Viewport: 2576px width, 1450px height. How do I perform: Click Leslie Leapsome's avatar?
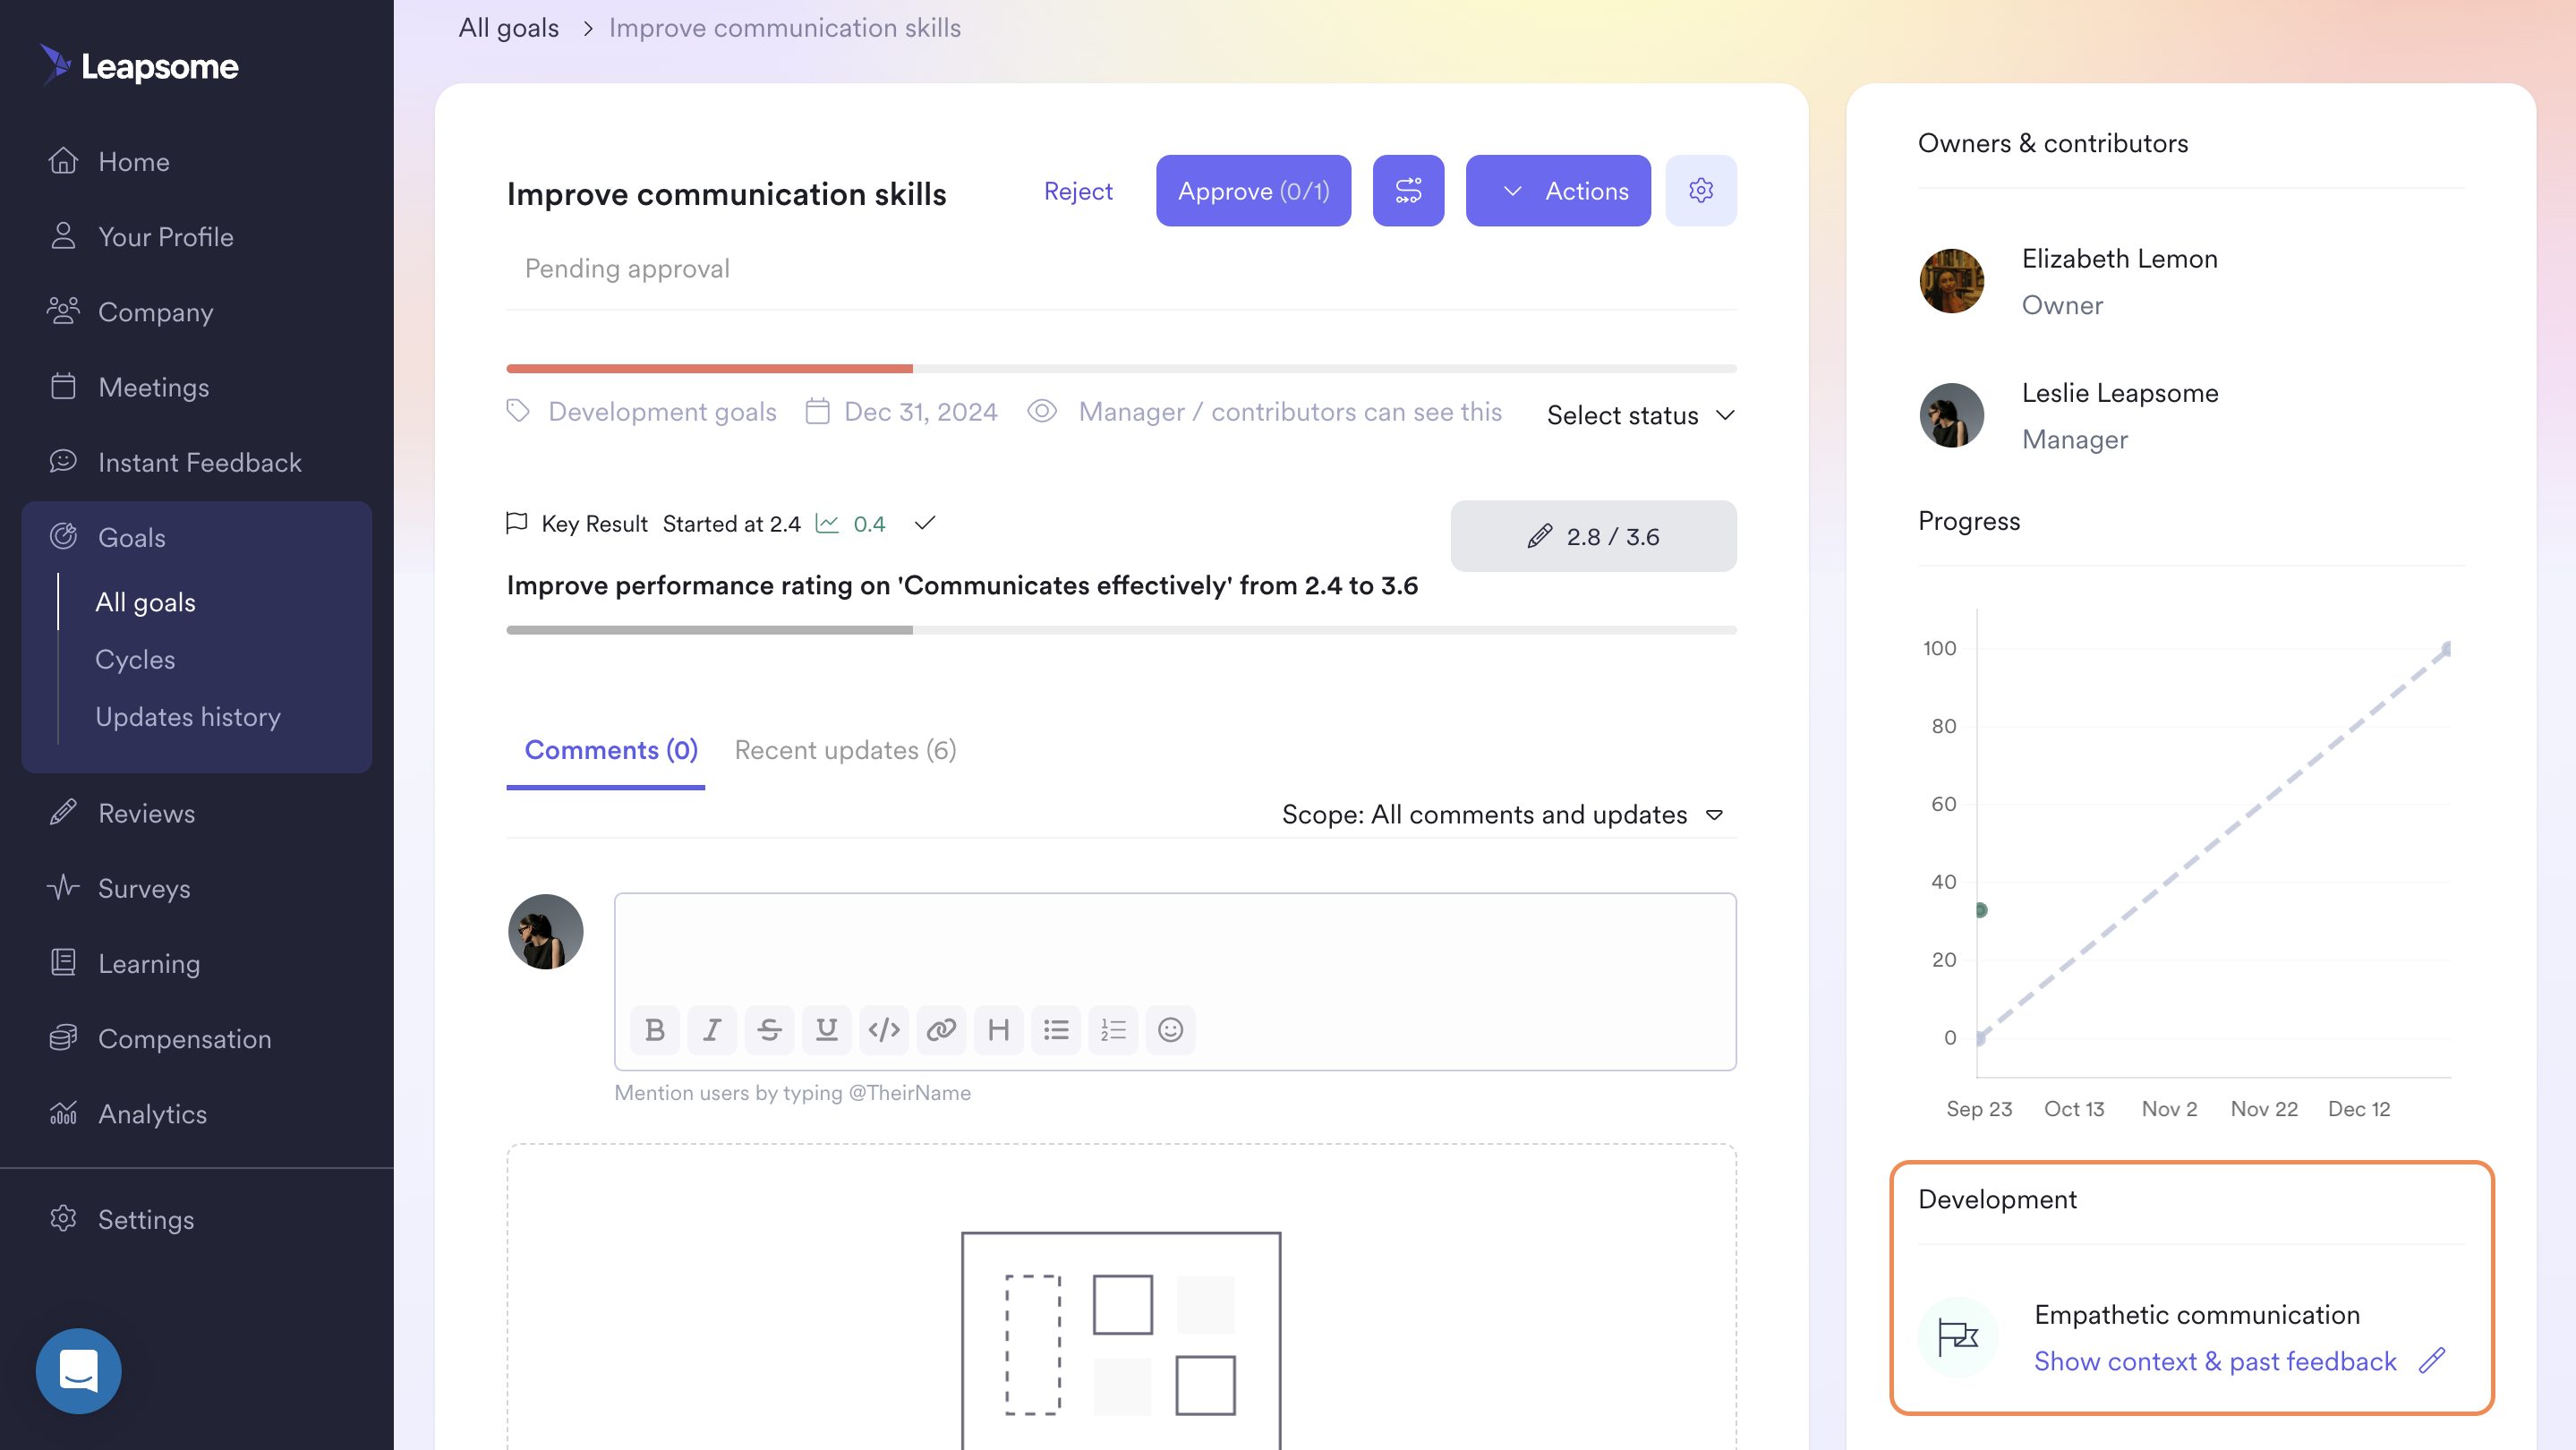(1951, 415)
